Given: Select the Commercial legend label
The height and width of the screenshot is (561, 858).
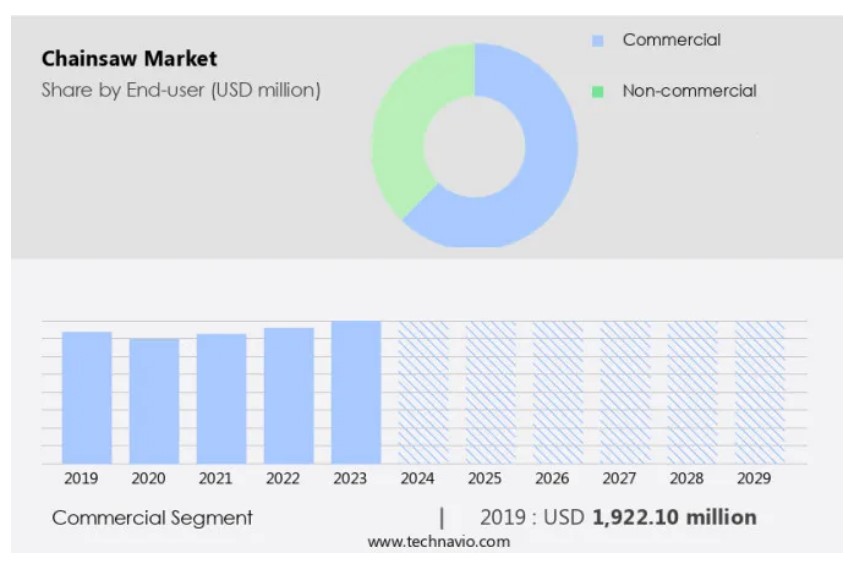Looking at the screenshot, I should [x=671, y=40].
